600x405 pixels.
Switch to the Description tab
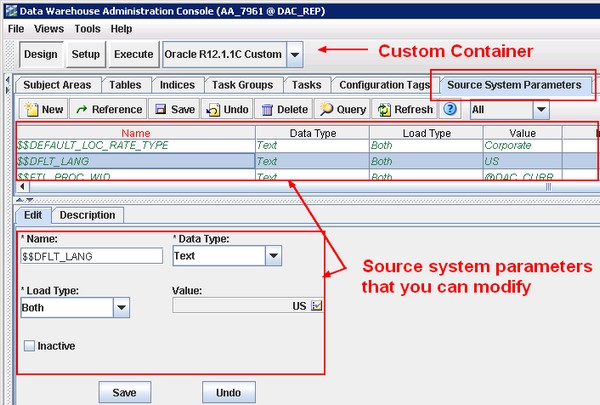[x=87, y=215]
